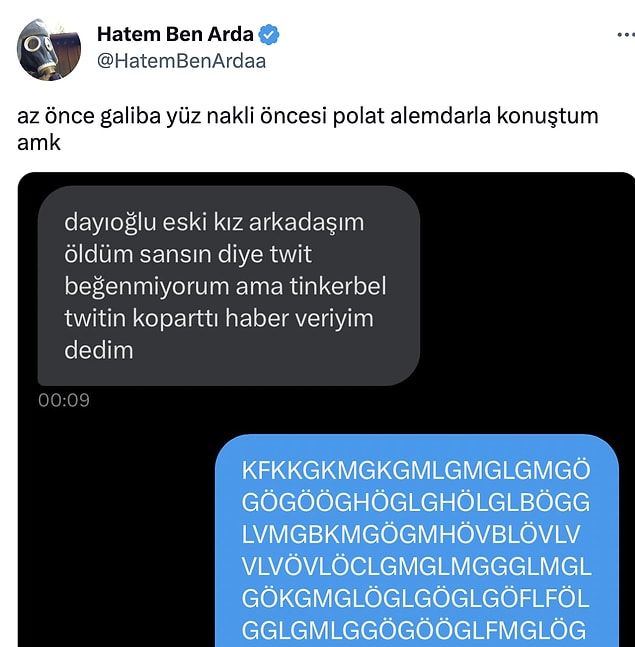Open Hatem Ben Arda's gas mask avatar

coord(49,49)
